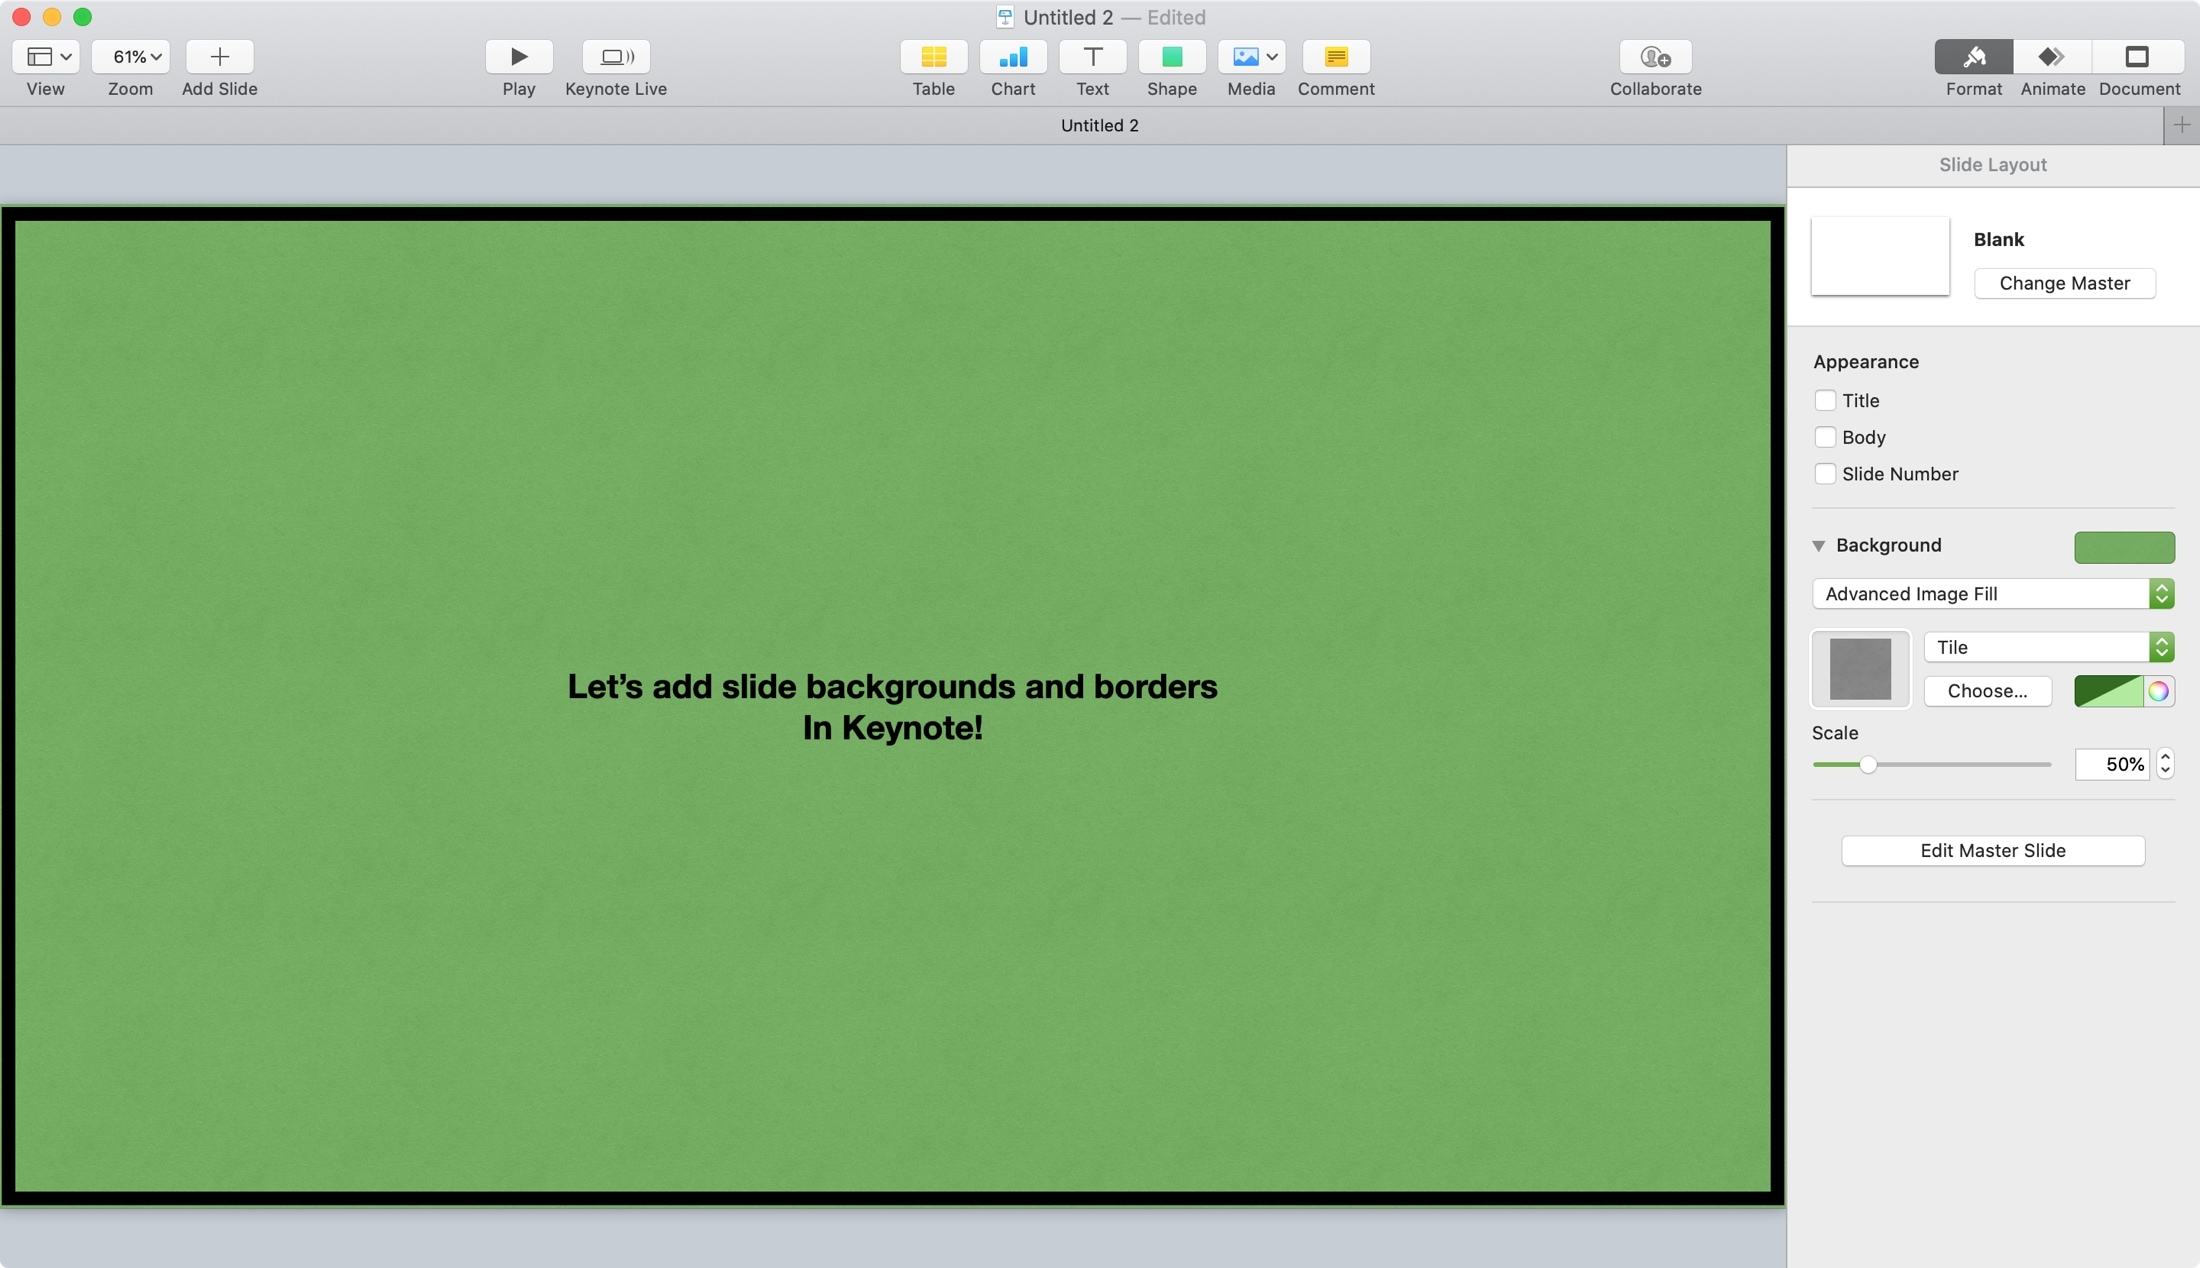Insert a Table
Screen dimensions: 2200x1268
[x=934, y=57]
